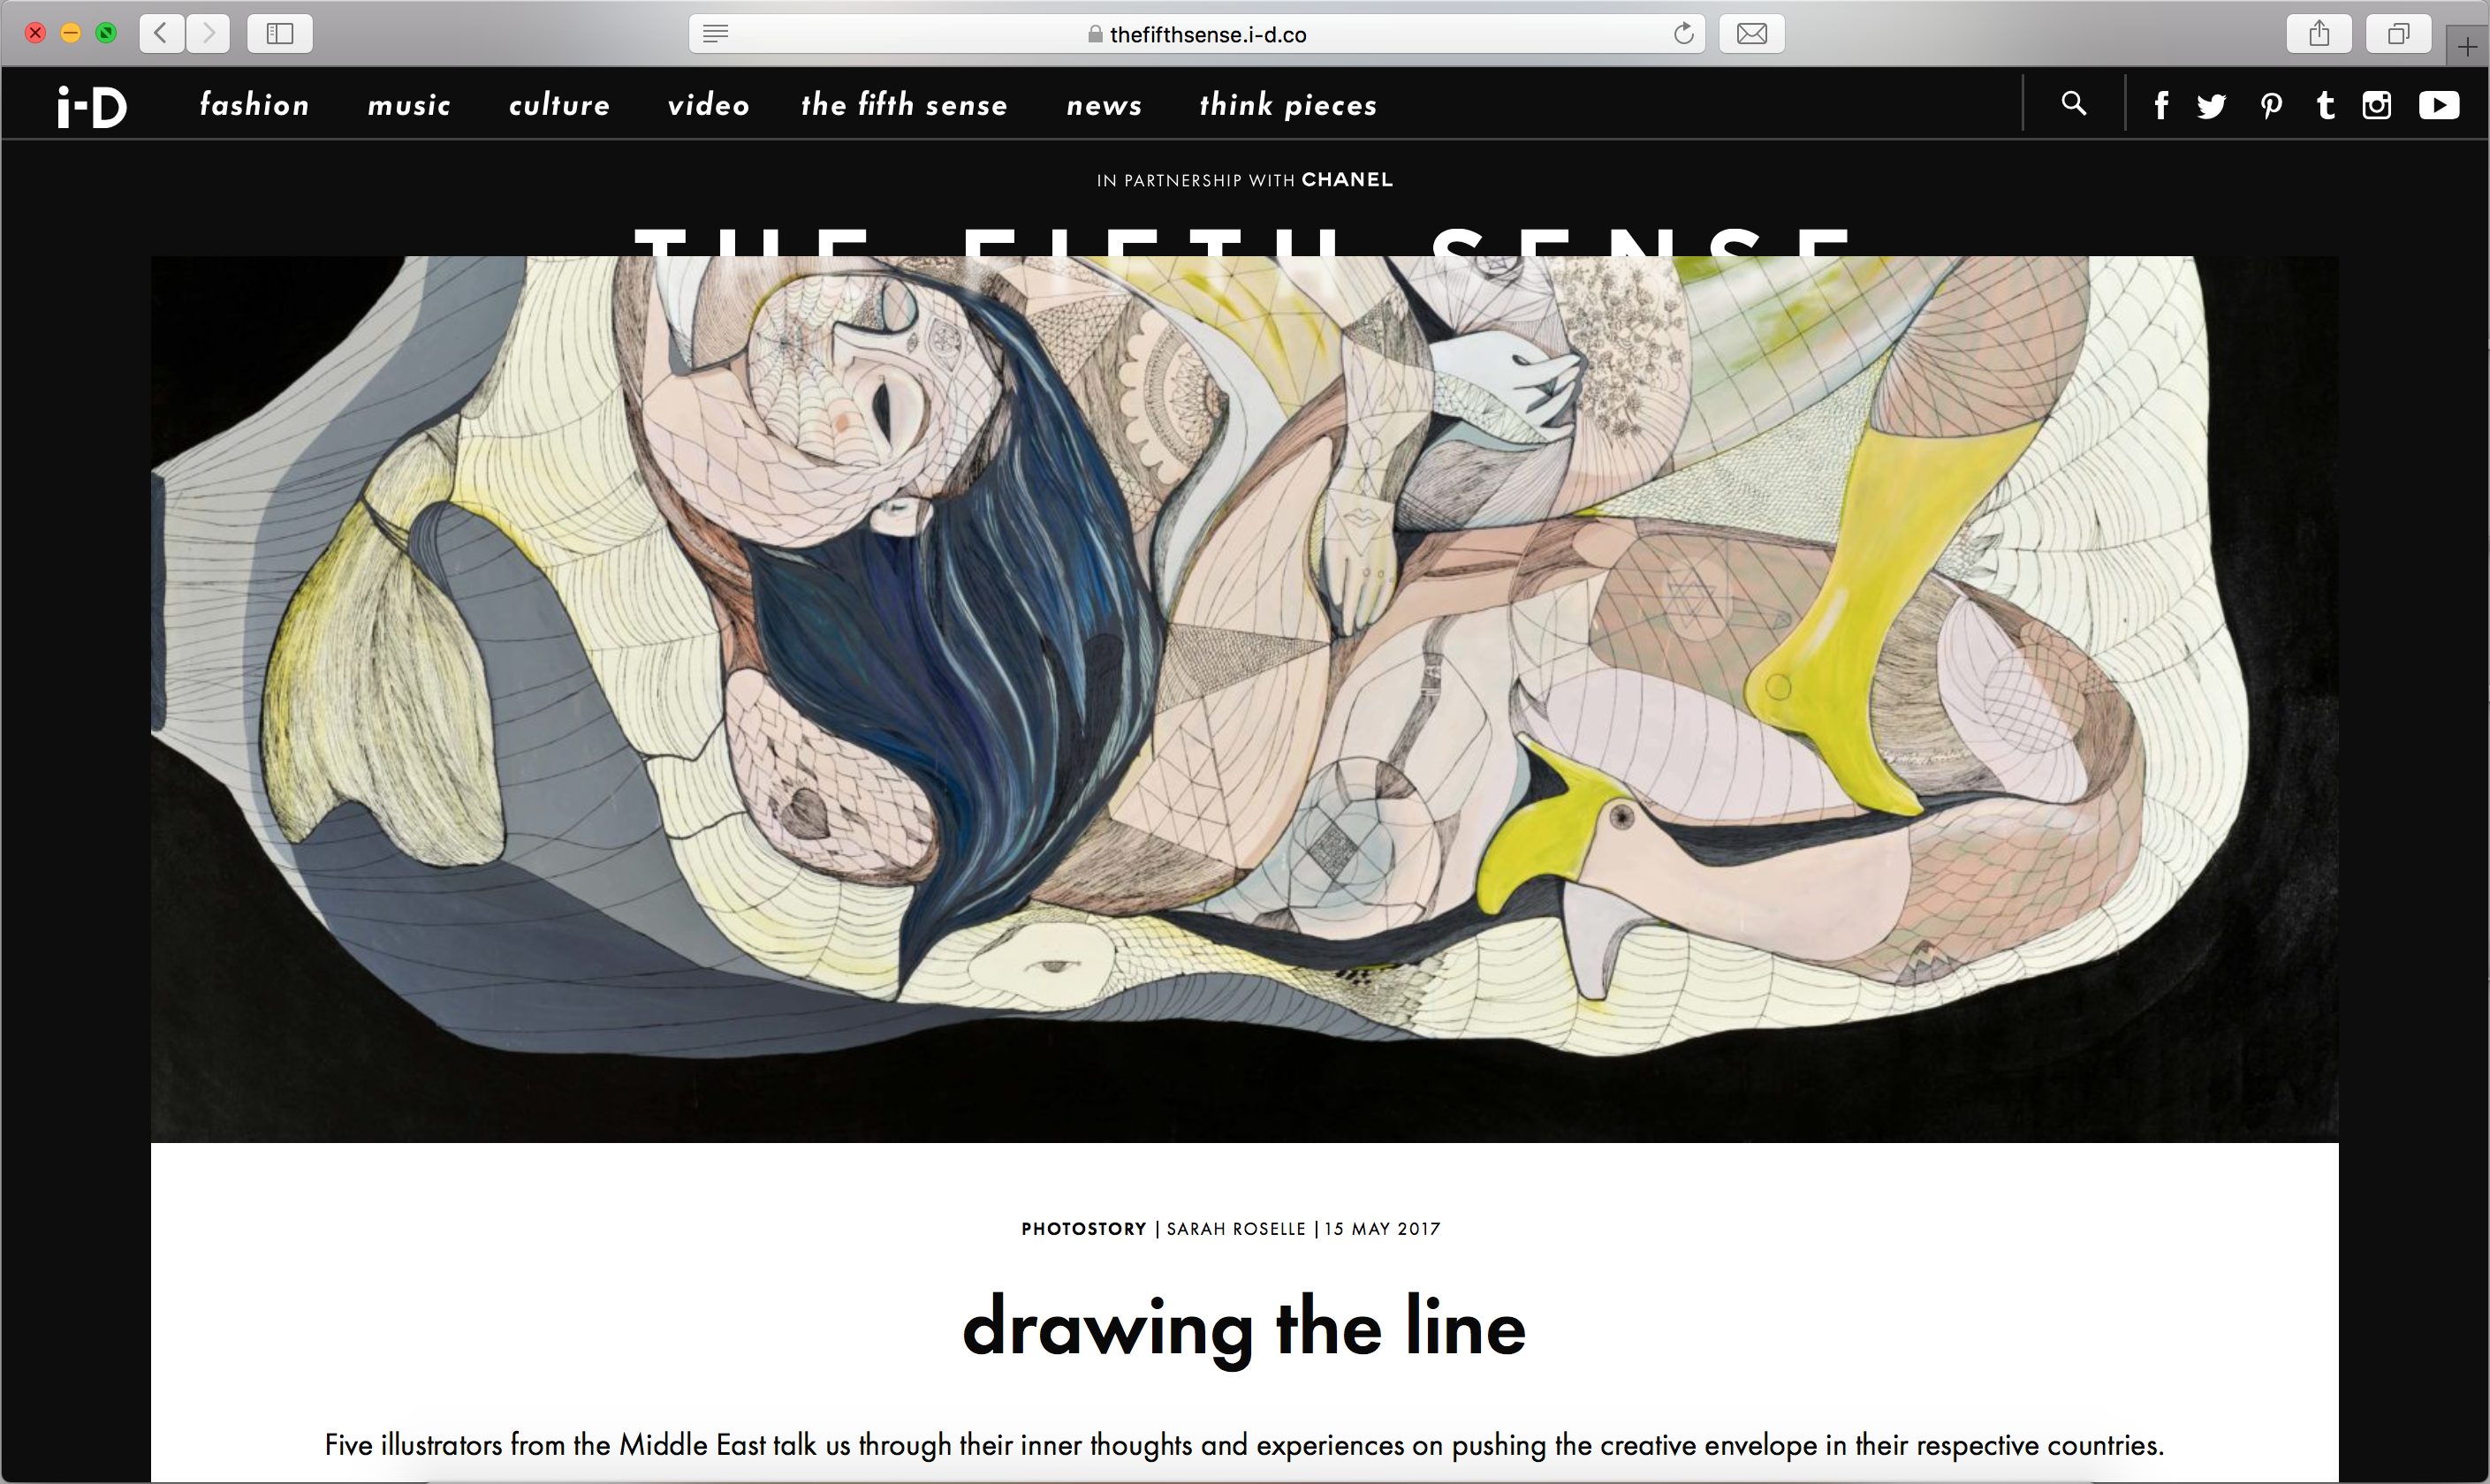Open the site search magnifier icon
Screen dimensions: 2490x1484
[2073, 103]
